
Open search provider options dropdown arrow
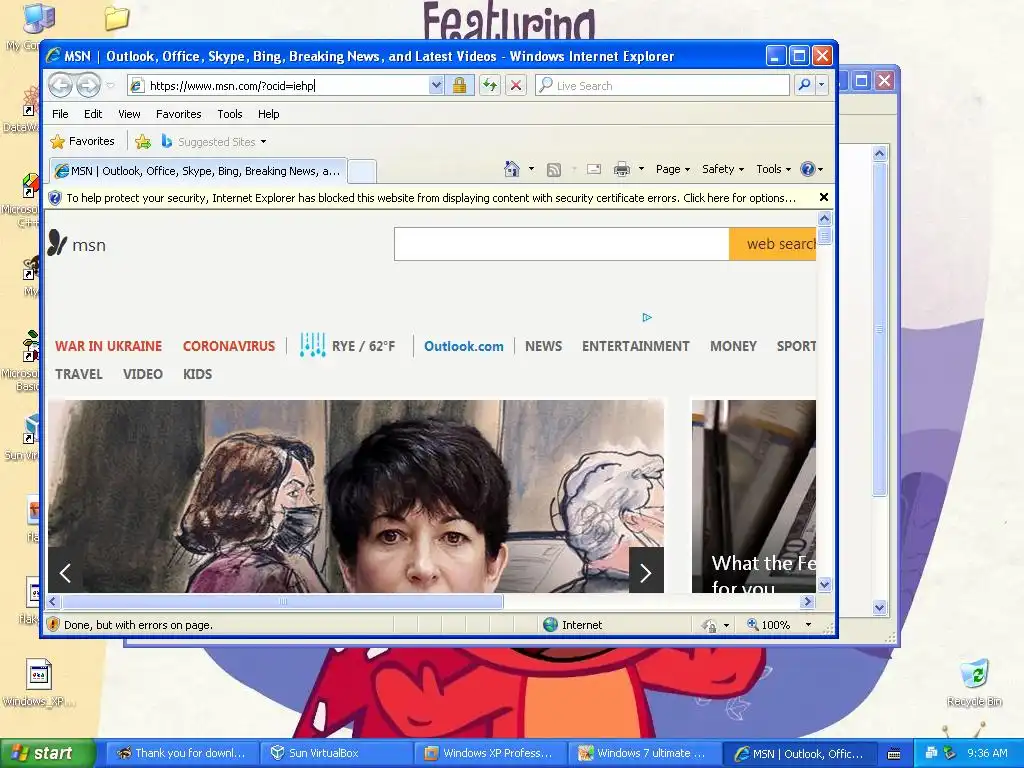pyautogui.click(x=822, y=85)
